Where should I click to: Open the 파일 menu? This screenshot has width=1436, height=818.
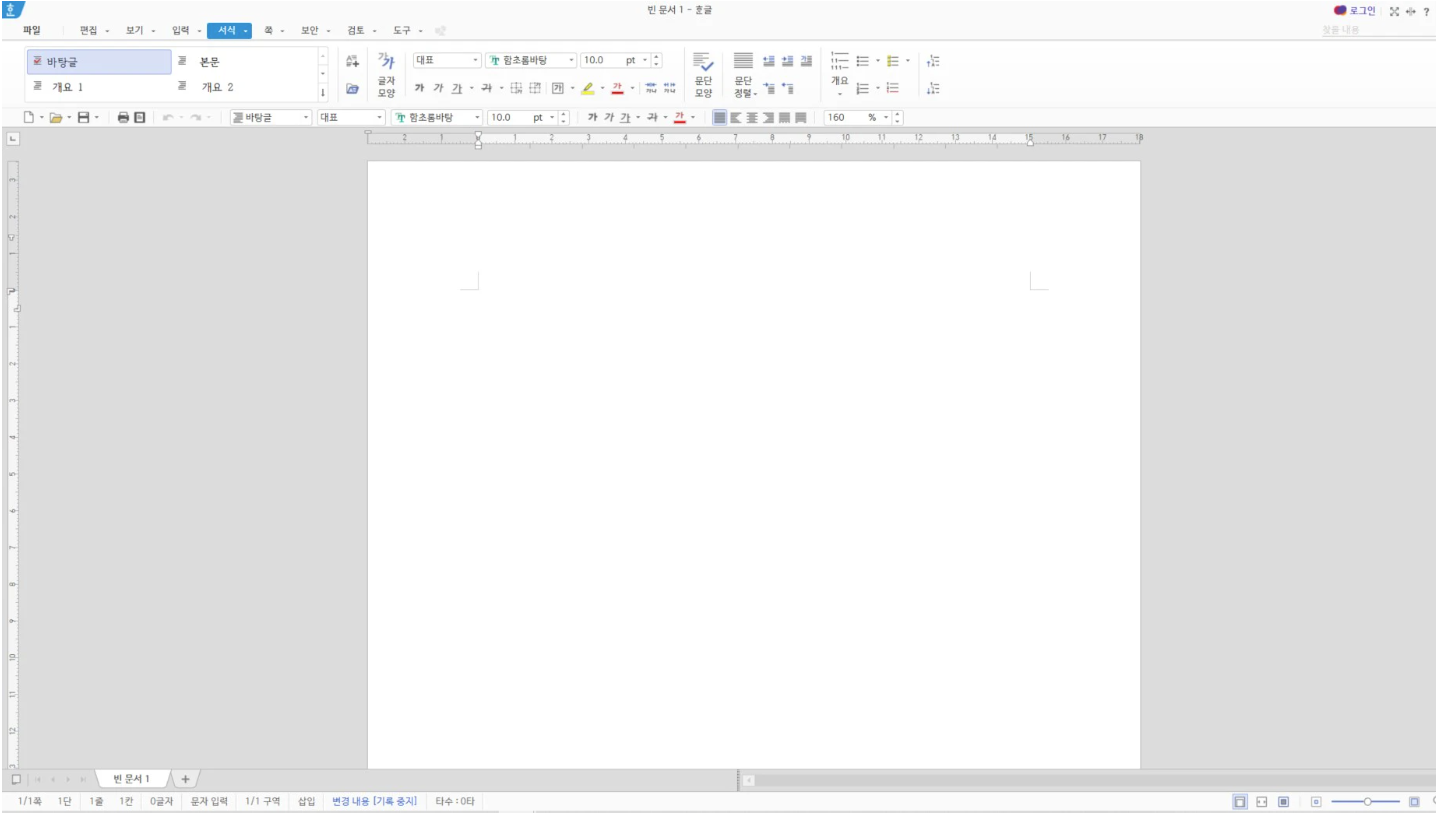pyautogui.click(x=32, y=30)
